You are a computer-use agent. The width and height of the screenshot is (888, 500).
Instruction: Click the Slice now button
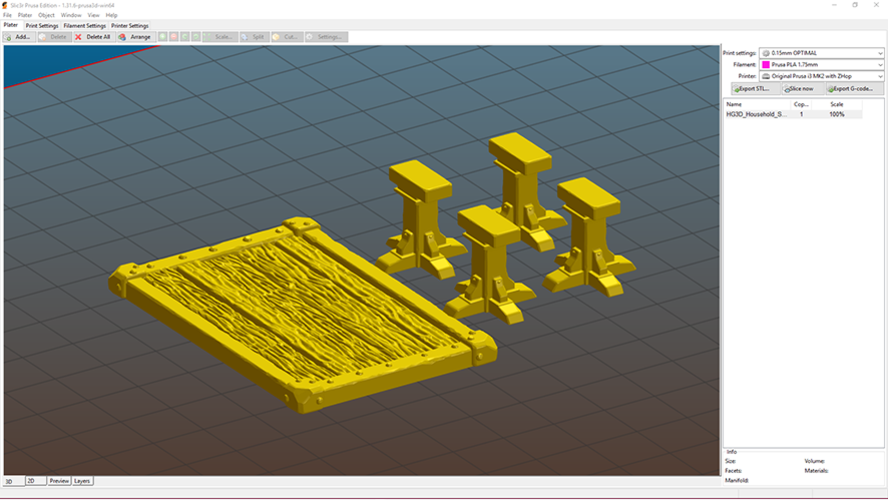pyautogui.click(x=802, y=89)
